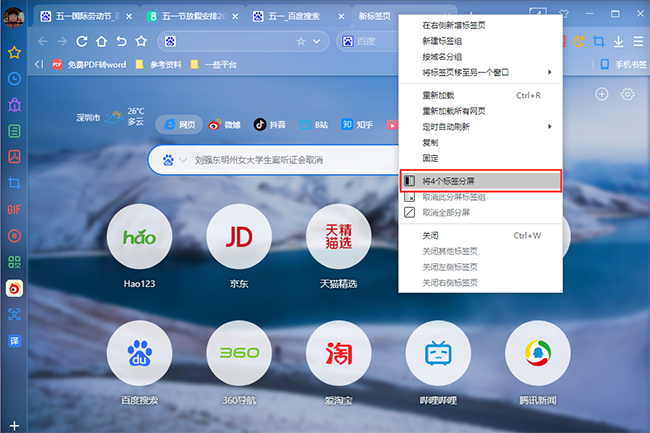Open 免费PDF转word bookmark
This screenshot has height=433, width=650.
[89, 64]
